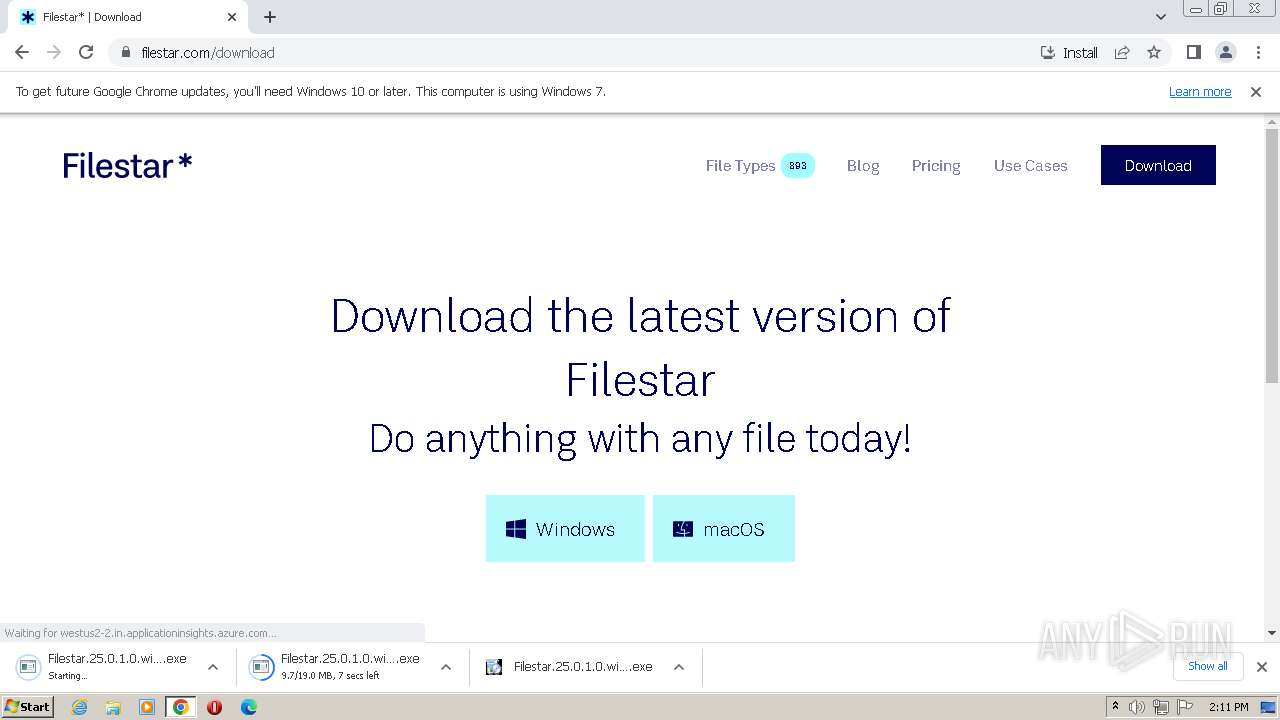
Task: Close the downloads shelf
Action: tap(1262, 667)
